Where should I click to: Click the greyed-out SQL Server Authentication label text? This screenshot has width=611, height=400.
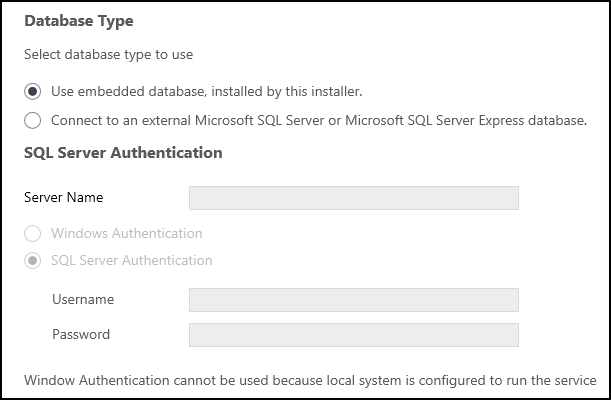coord(132,260)
